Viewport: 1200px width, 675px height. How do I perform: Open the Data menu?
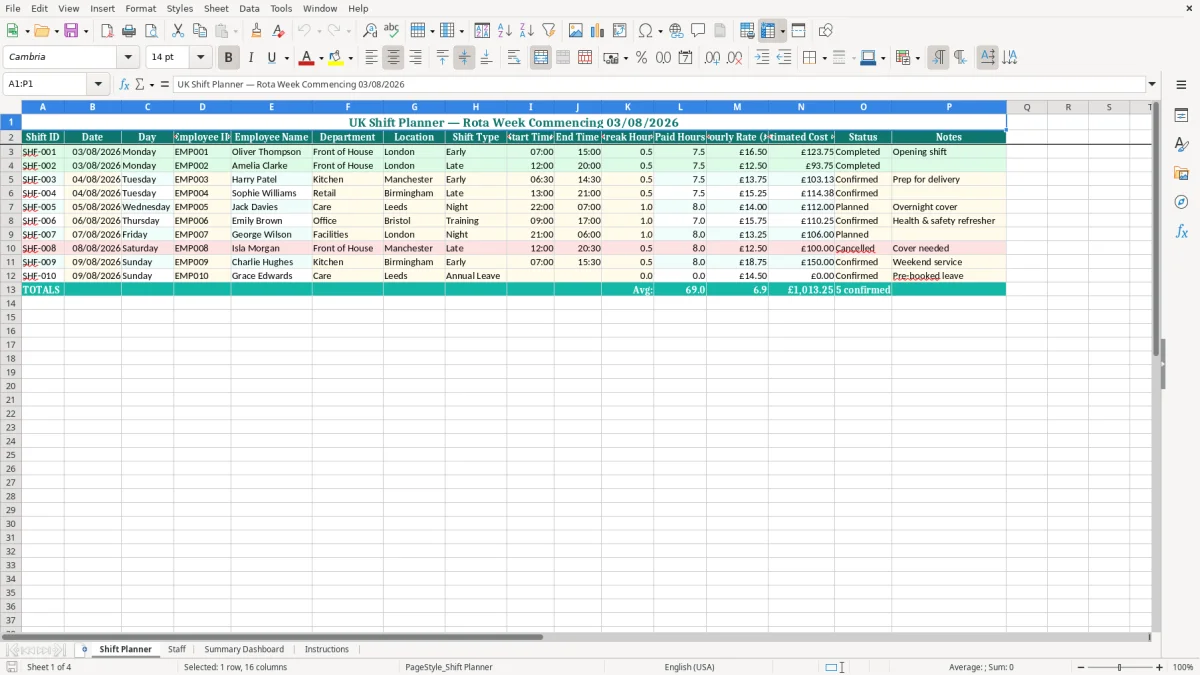[249, 8]
